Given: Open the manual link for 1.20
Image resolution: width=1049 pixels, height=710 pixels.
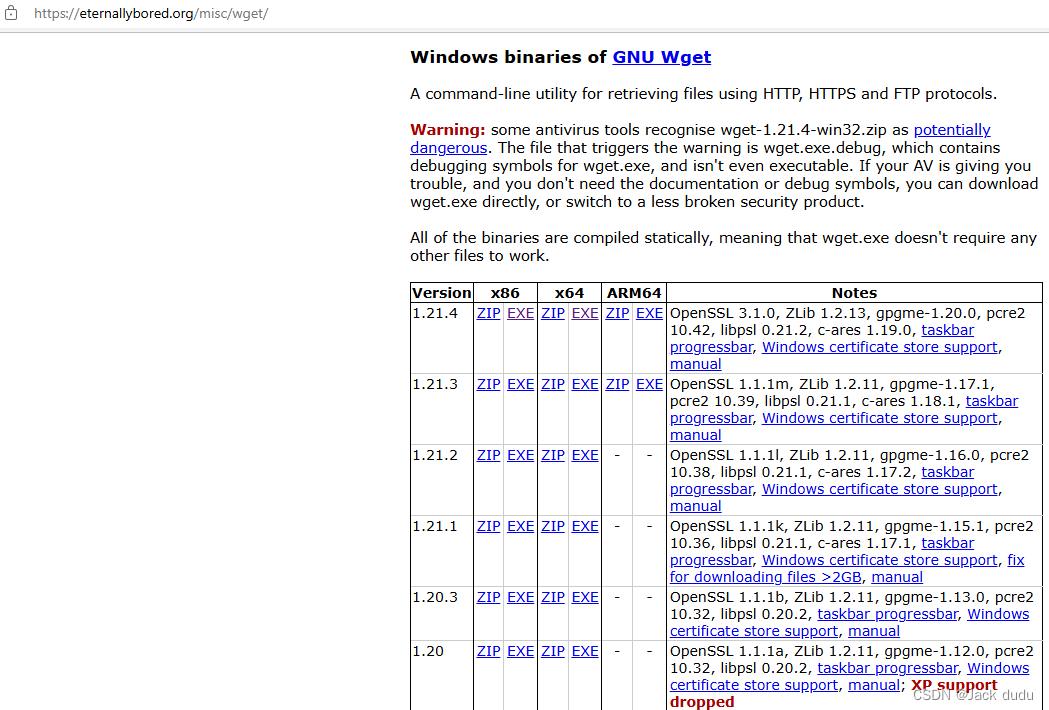Looking at the screenshot, I should tap(874, 685).
